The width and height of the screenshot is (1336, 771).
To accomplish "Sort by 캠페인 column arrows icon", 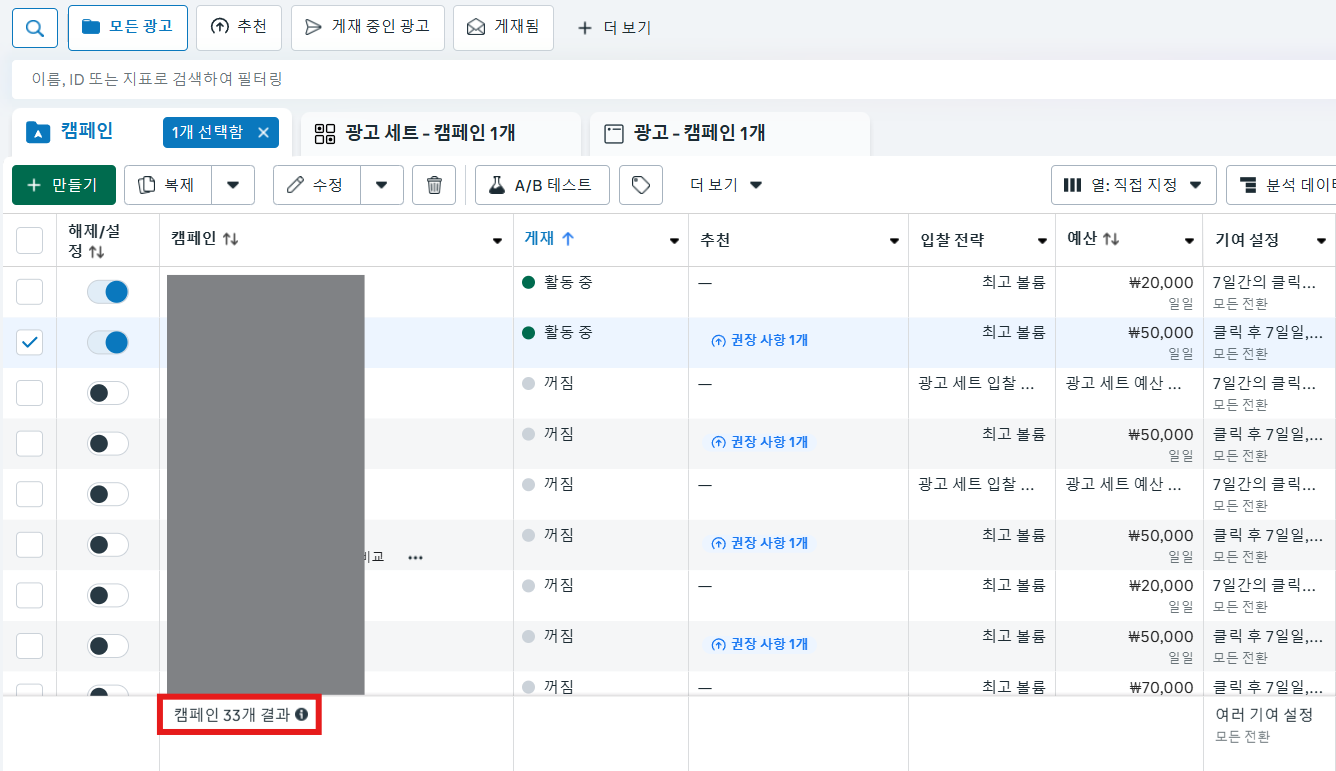I will 231,240.
